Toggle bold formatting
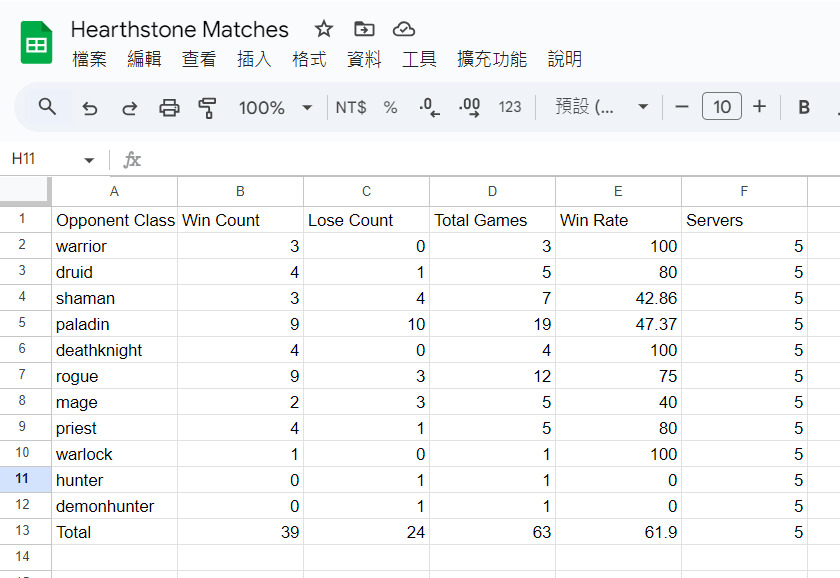 [x=804, y=107]
